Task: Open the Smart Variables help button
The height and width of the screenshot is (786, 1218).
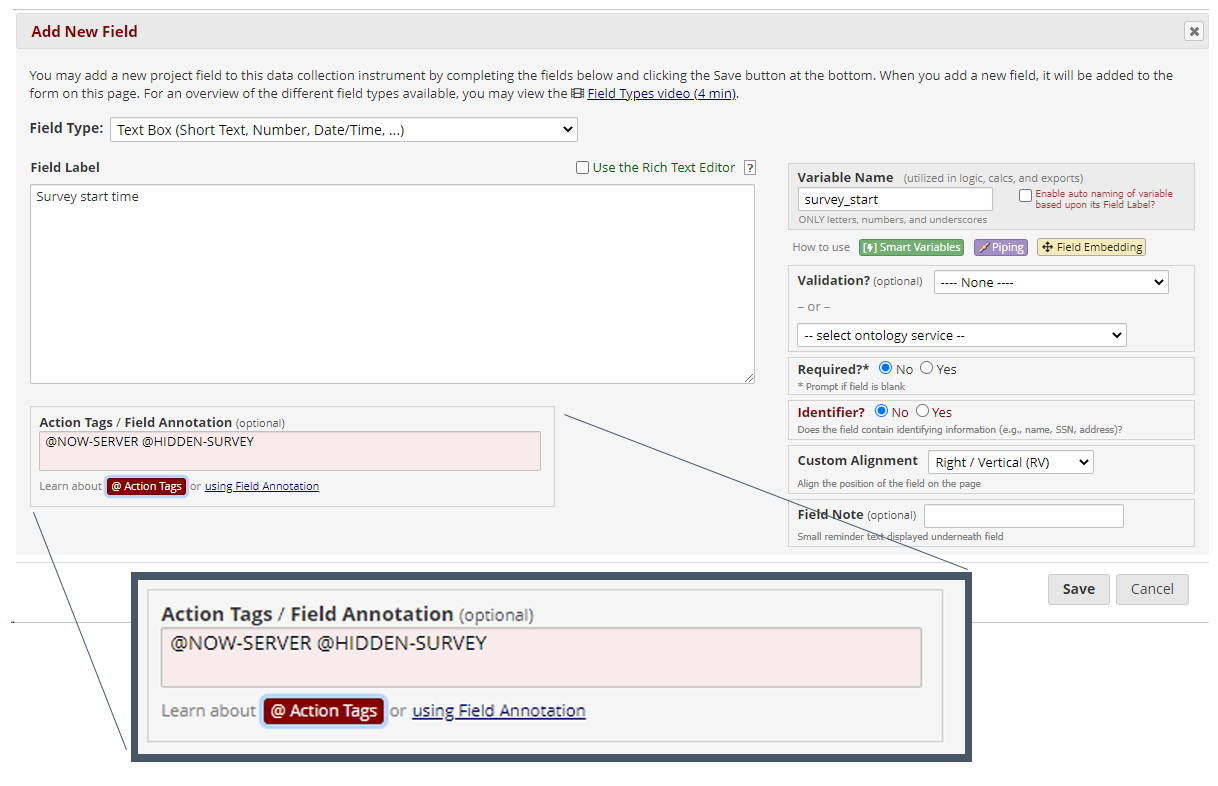Action: (x=911, y=247)
